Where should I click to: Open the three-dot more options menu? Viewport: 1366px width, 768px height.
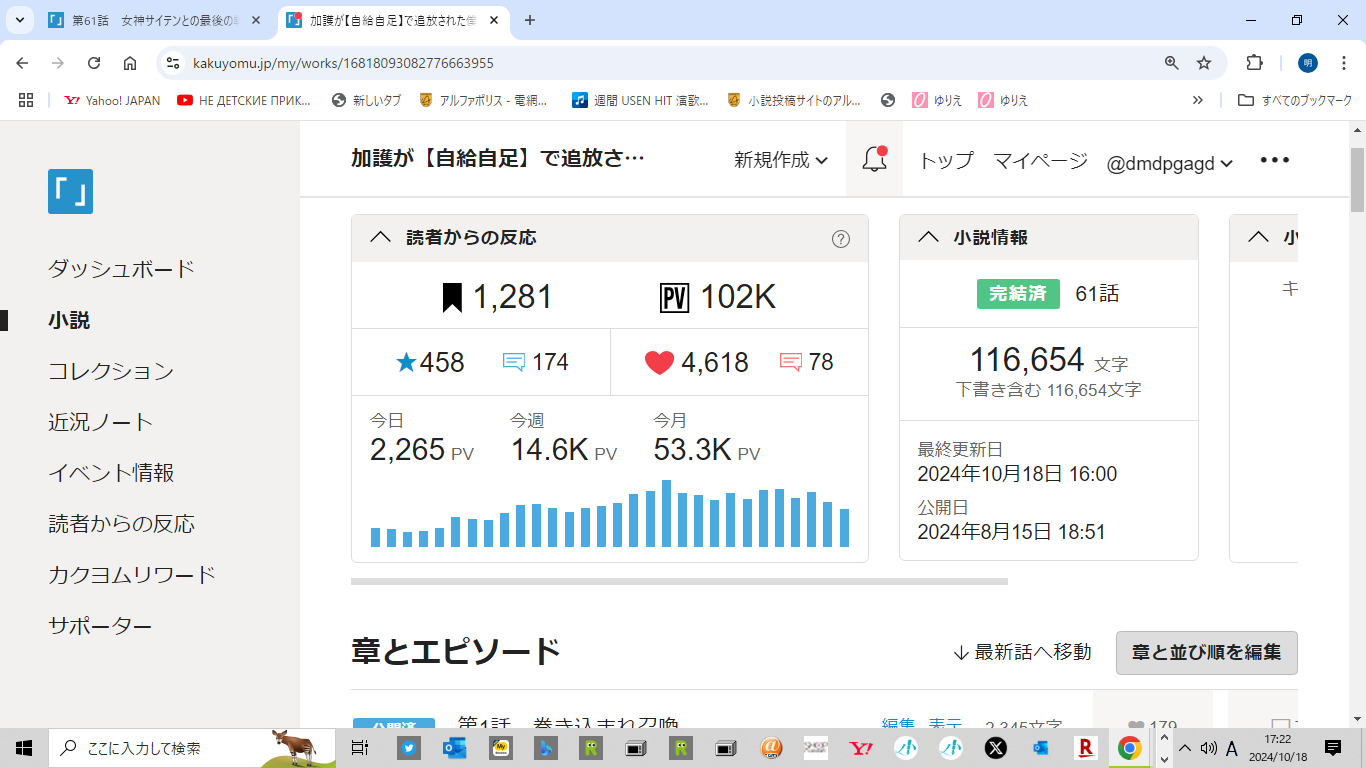(1274, 160)
